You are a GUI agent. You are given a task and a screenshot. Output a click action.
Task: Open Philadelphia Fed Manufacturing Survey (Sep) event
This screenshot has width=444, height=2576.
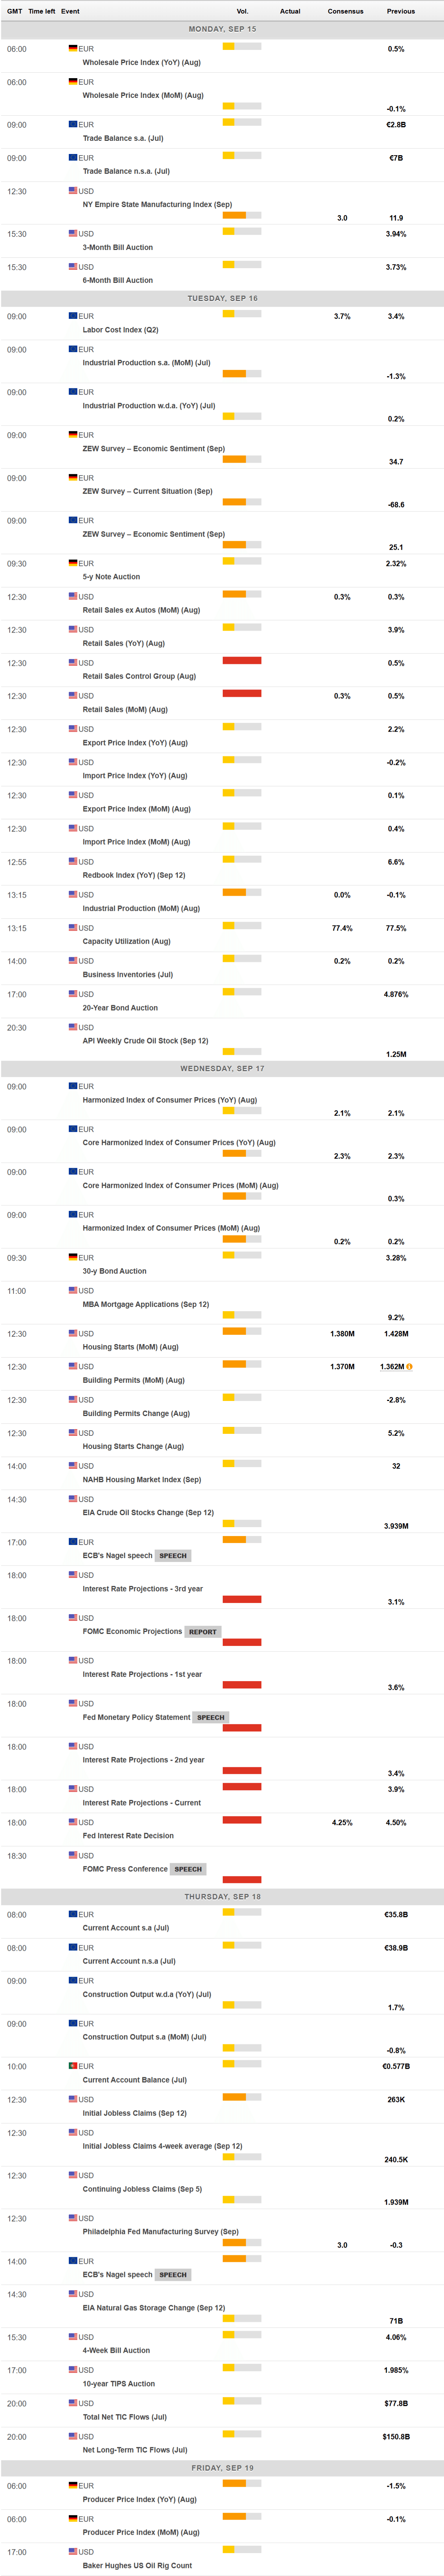[160, 2231]
